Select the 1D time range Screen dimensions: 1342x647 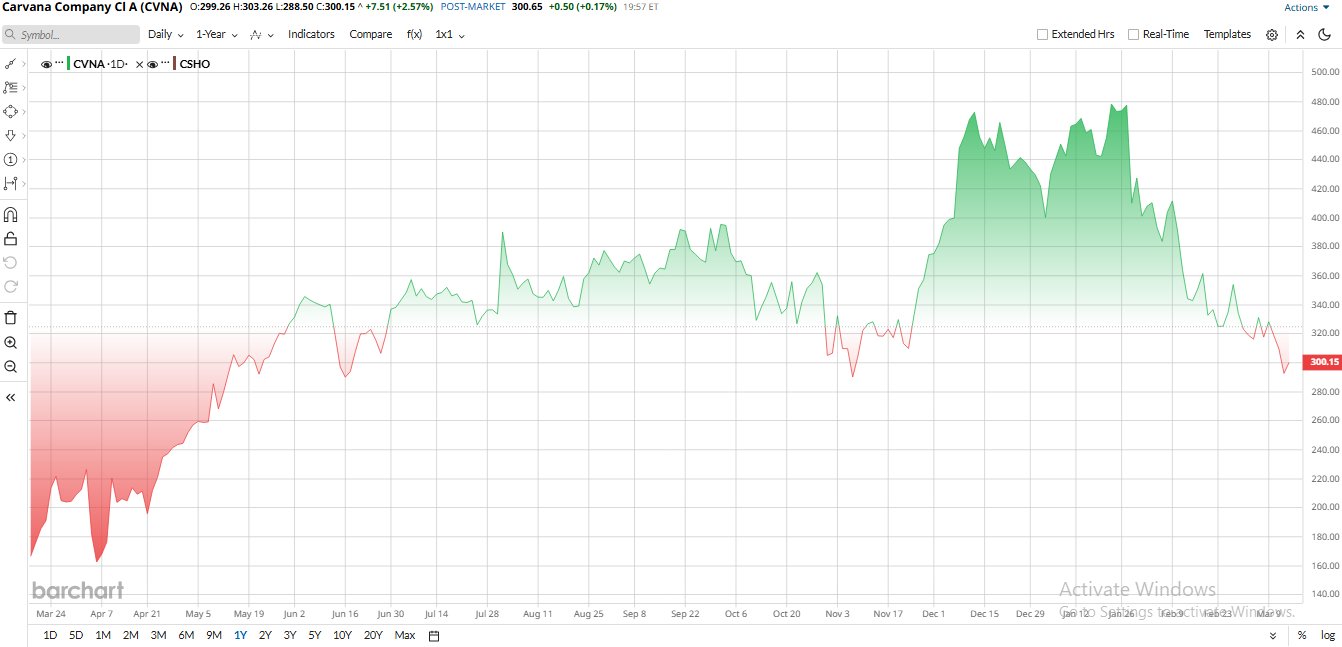coord(50,635)
